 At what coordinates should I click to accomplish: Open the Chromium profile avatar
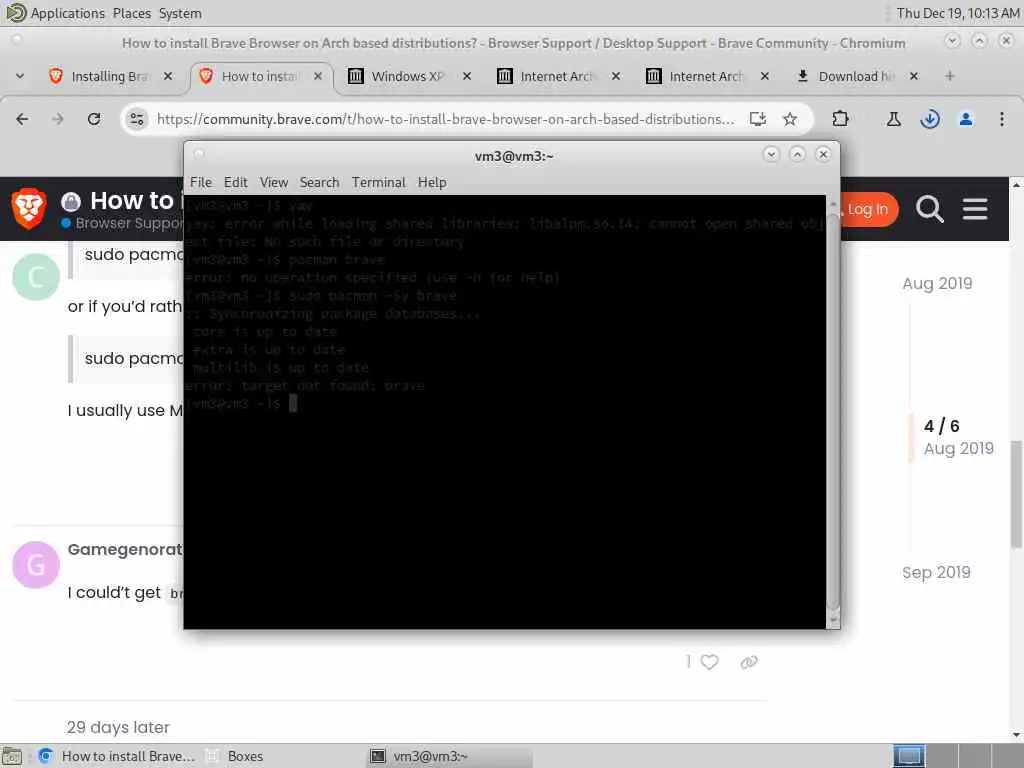point(966,119)
